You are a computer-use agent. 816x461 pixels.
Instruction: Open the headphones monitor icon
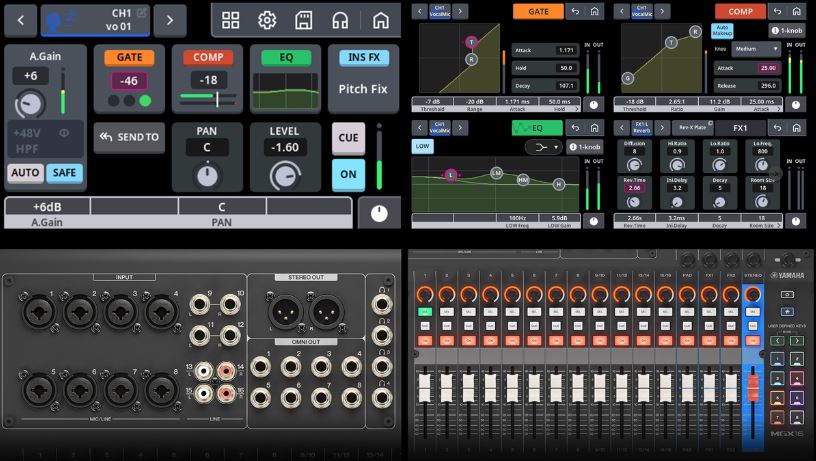(341, 20)
